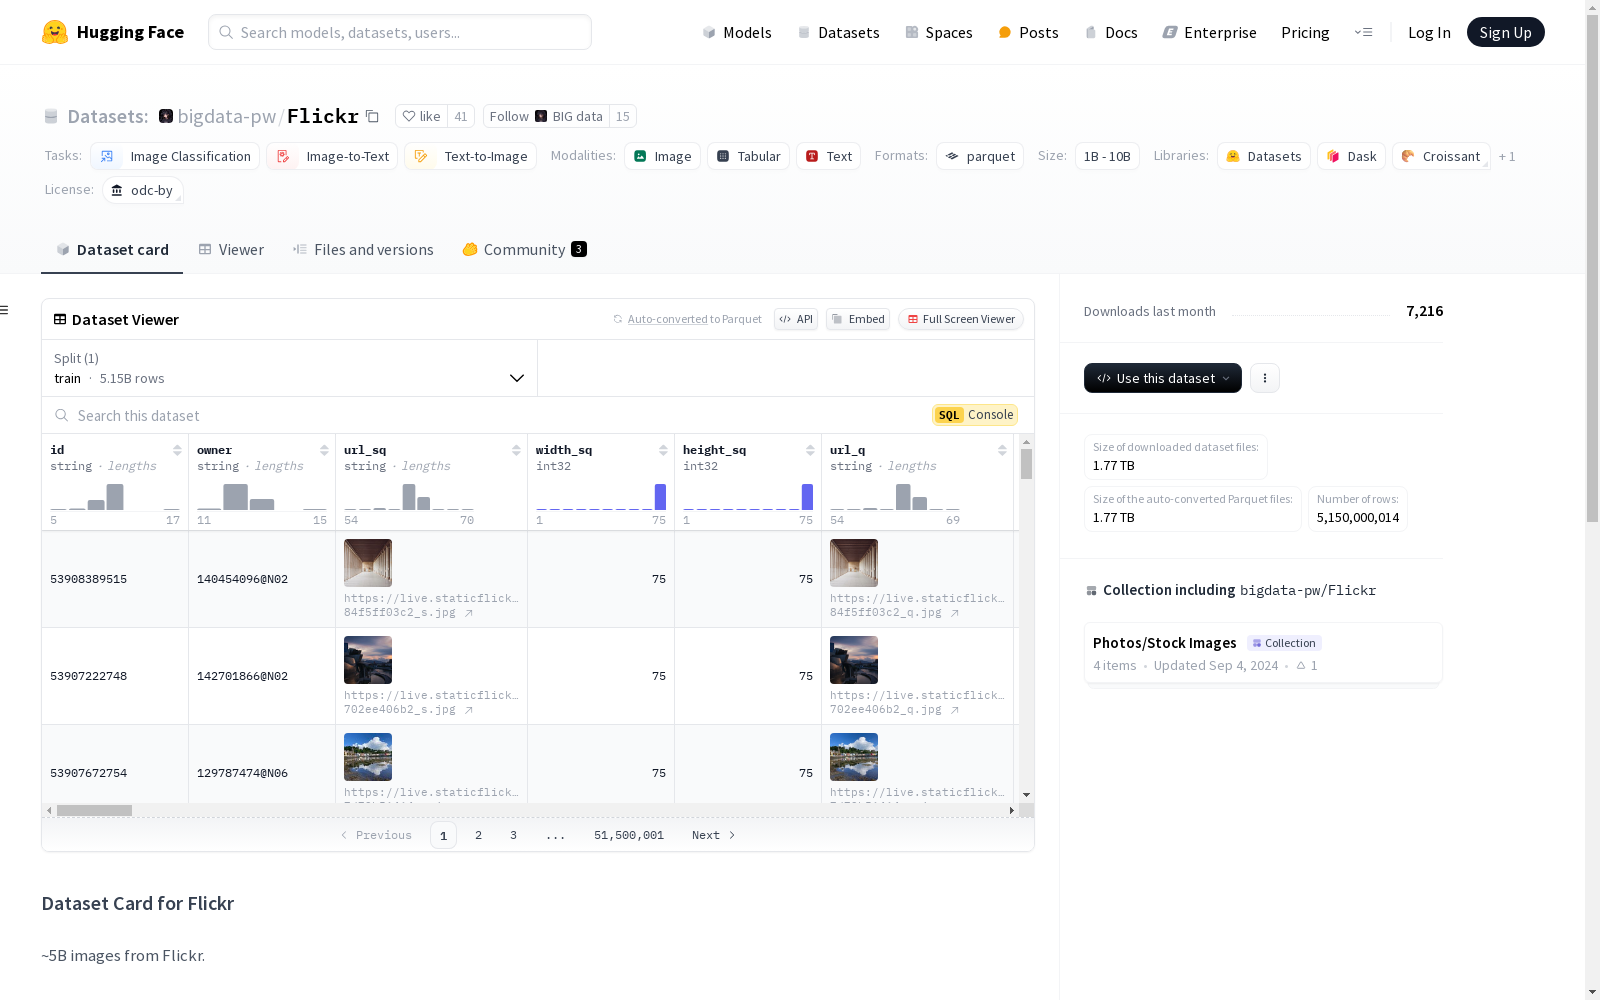Like the Flickr dataset

pyautogui.click(x=421, y=116)
